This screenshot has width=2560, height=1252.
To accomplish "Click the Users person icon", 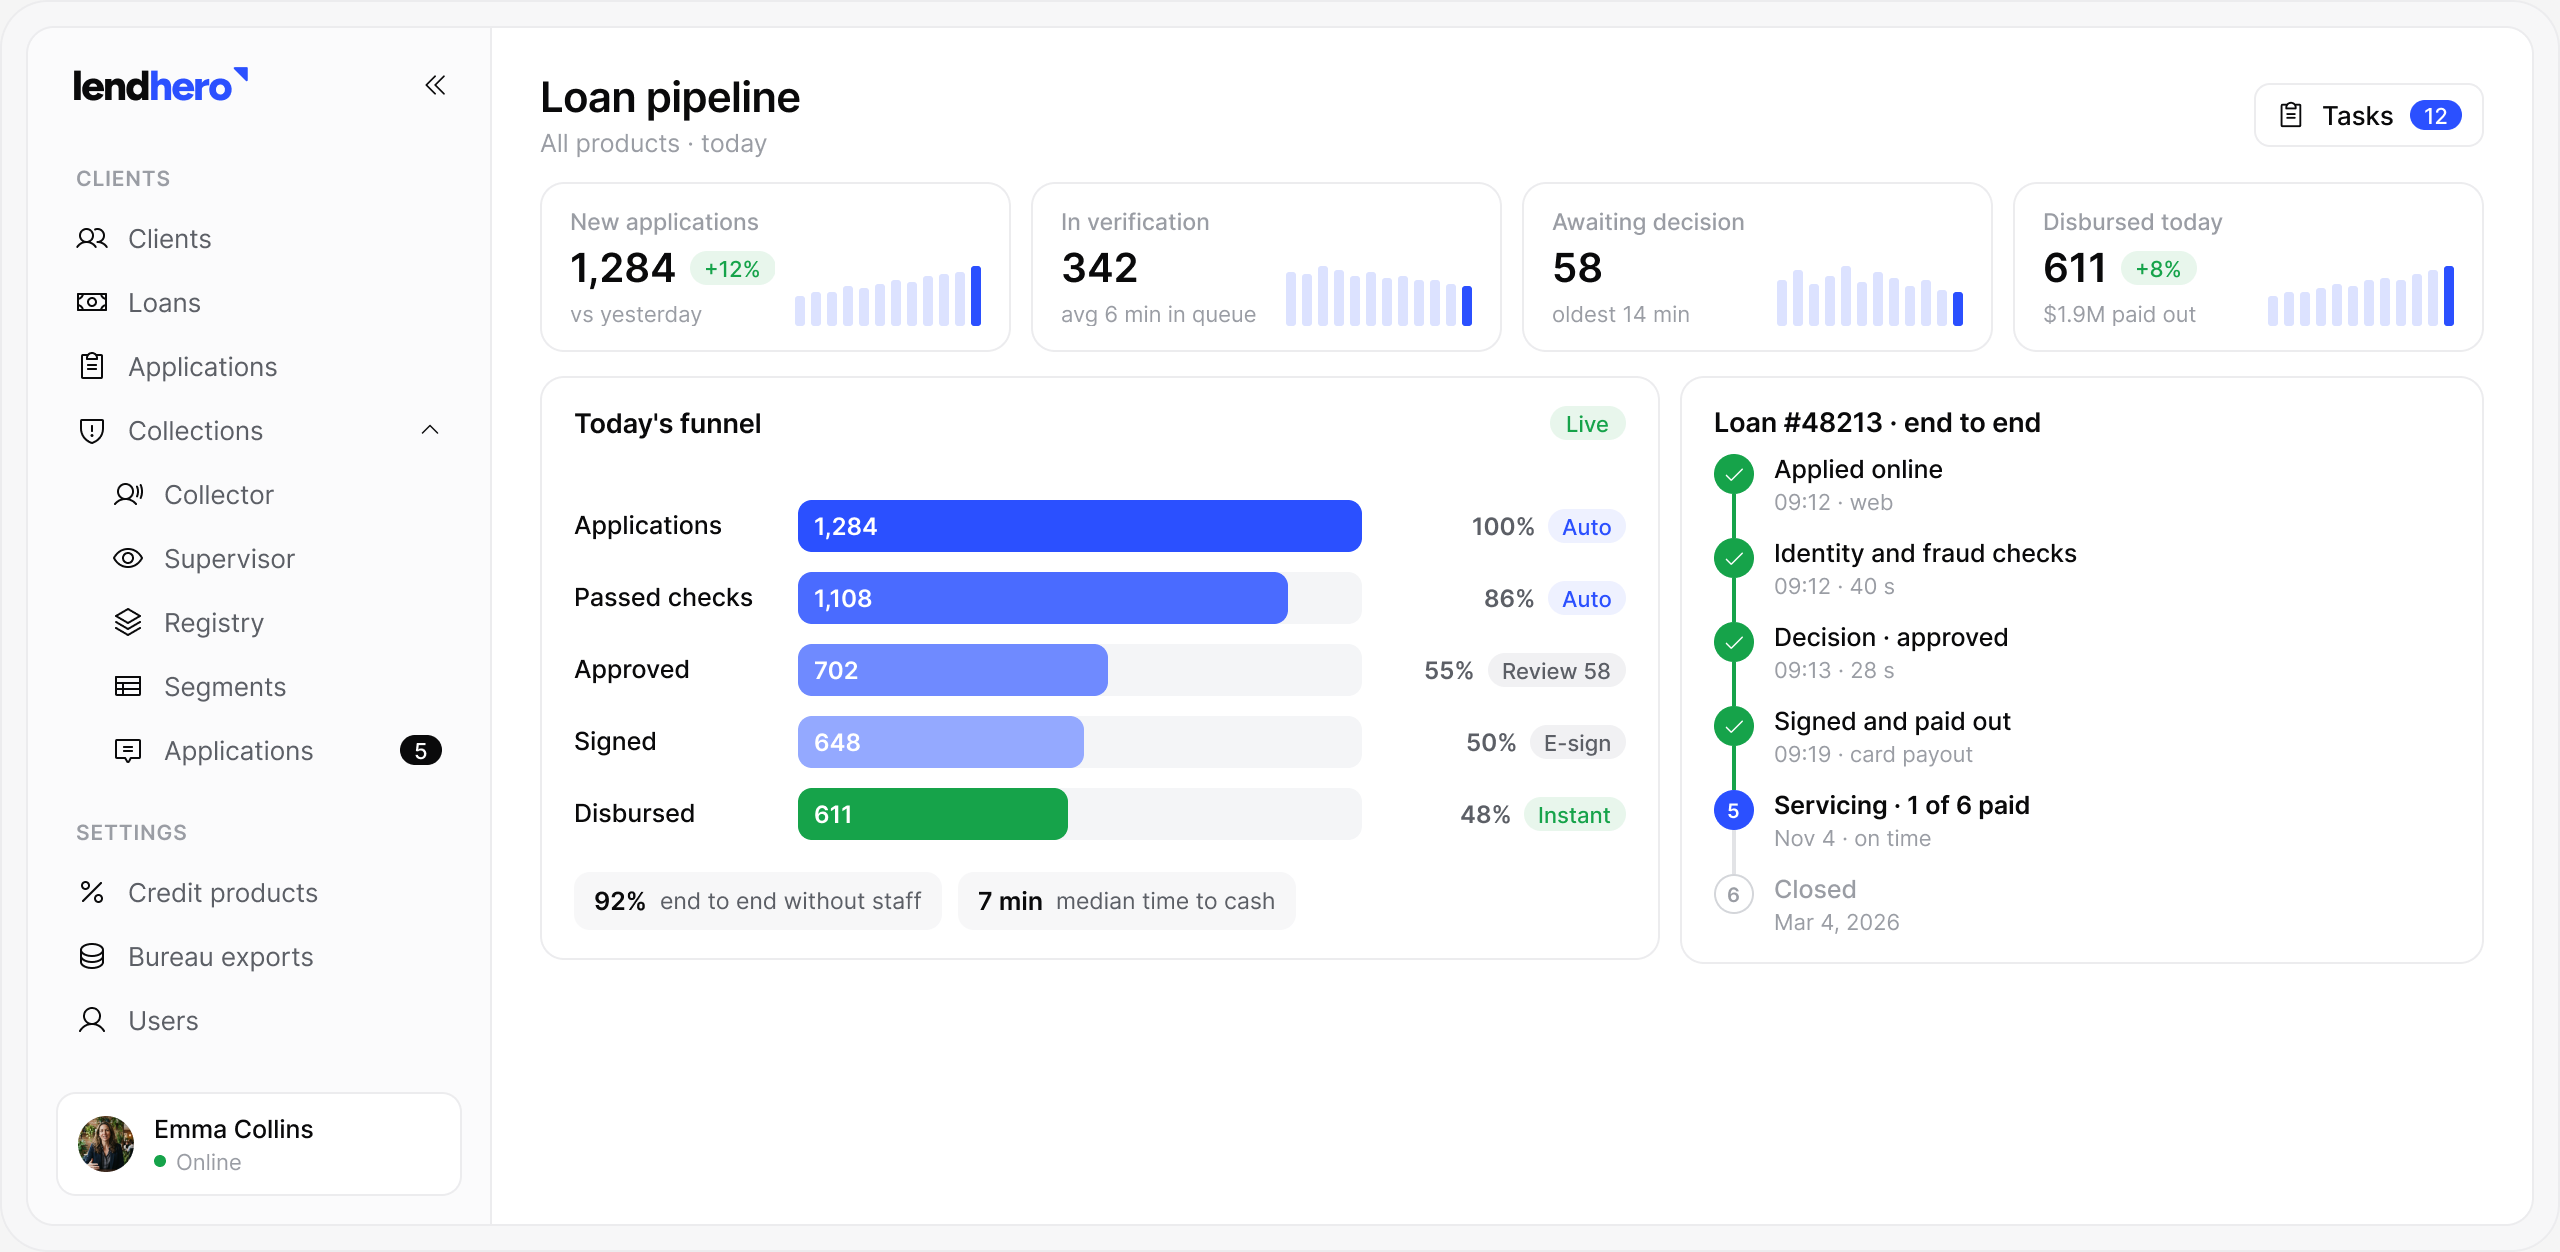I will [x=92, y=1021].
